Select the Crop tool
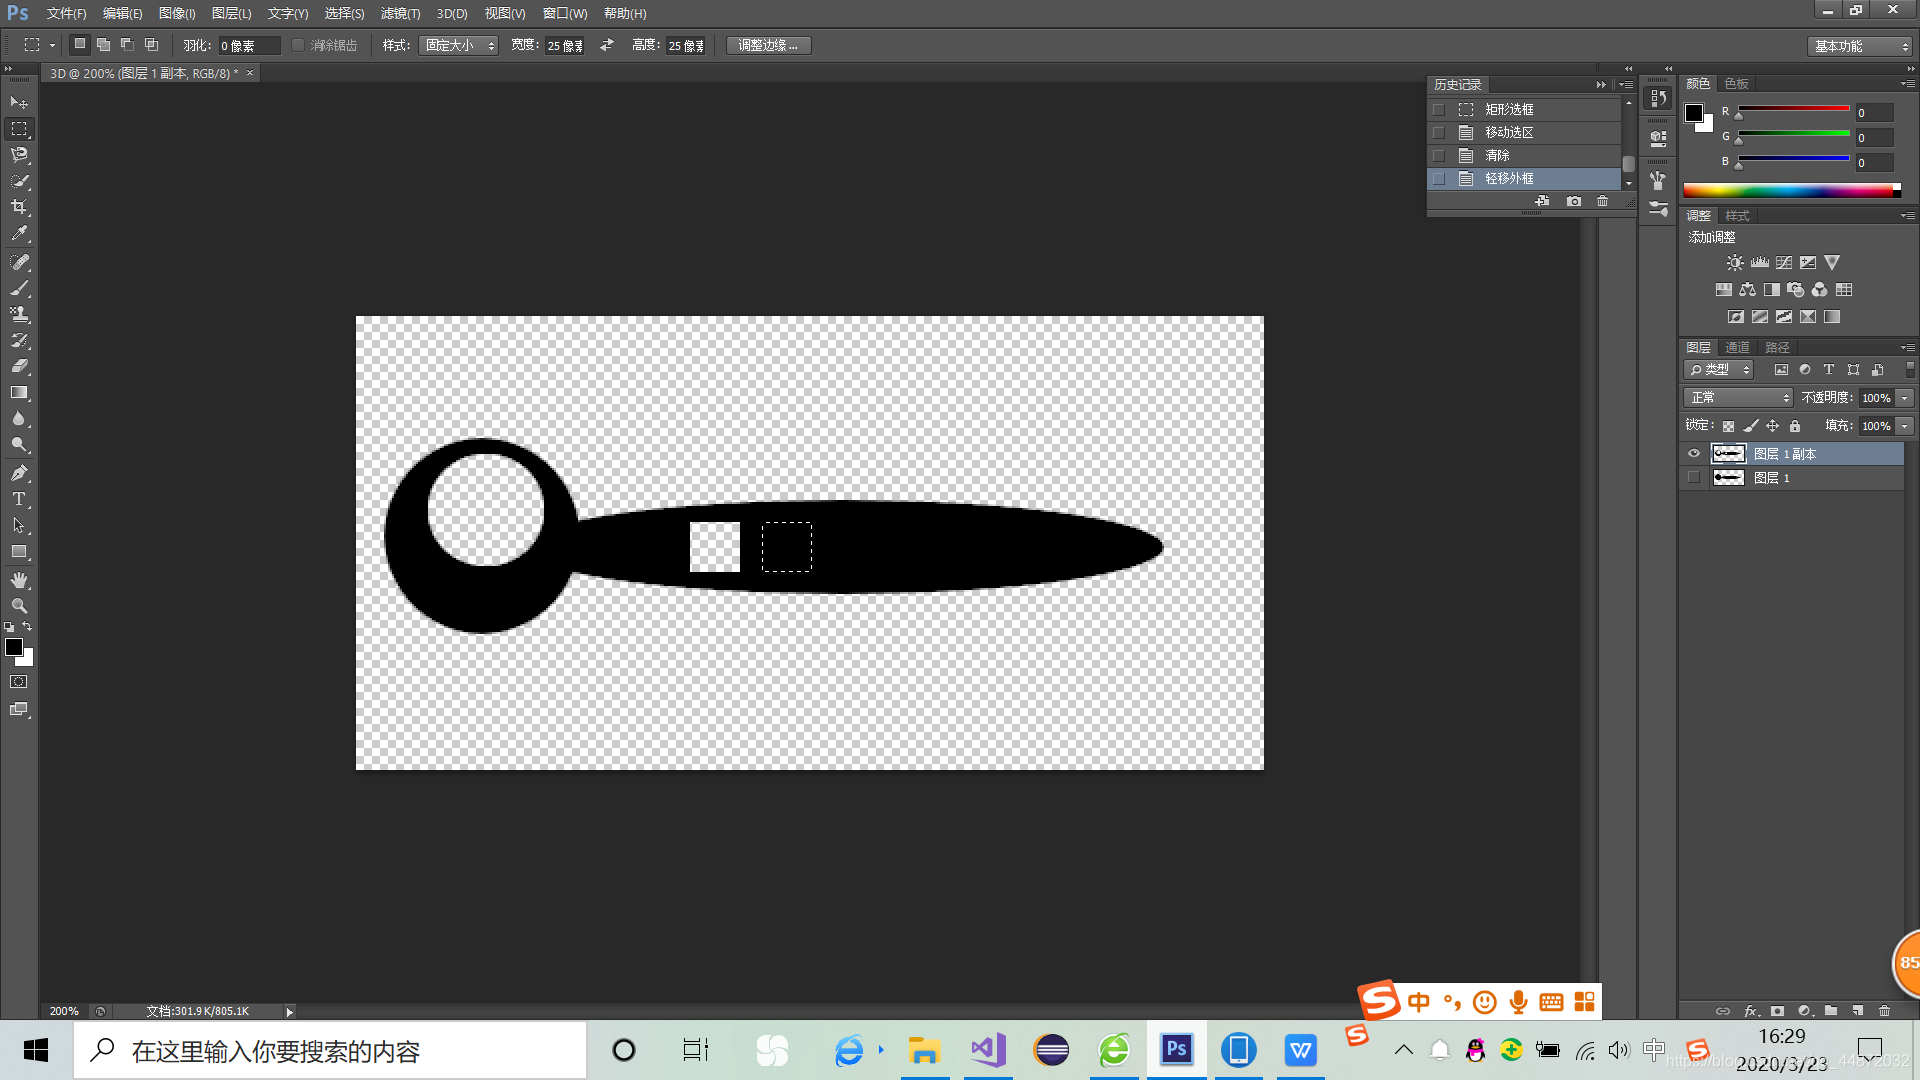Viewport: 1920px width, 1080px height. click(x=19, y=207)
